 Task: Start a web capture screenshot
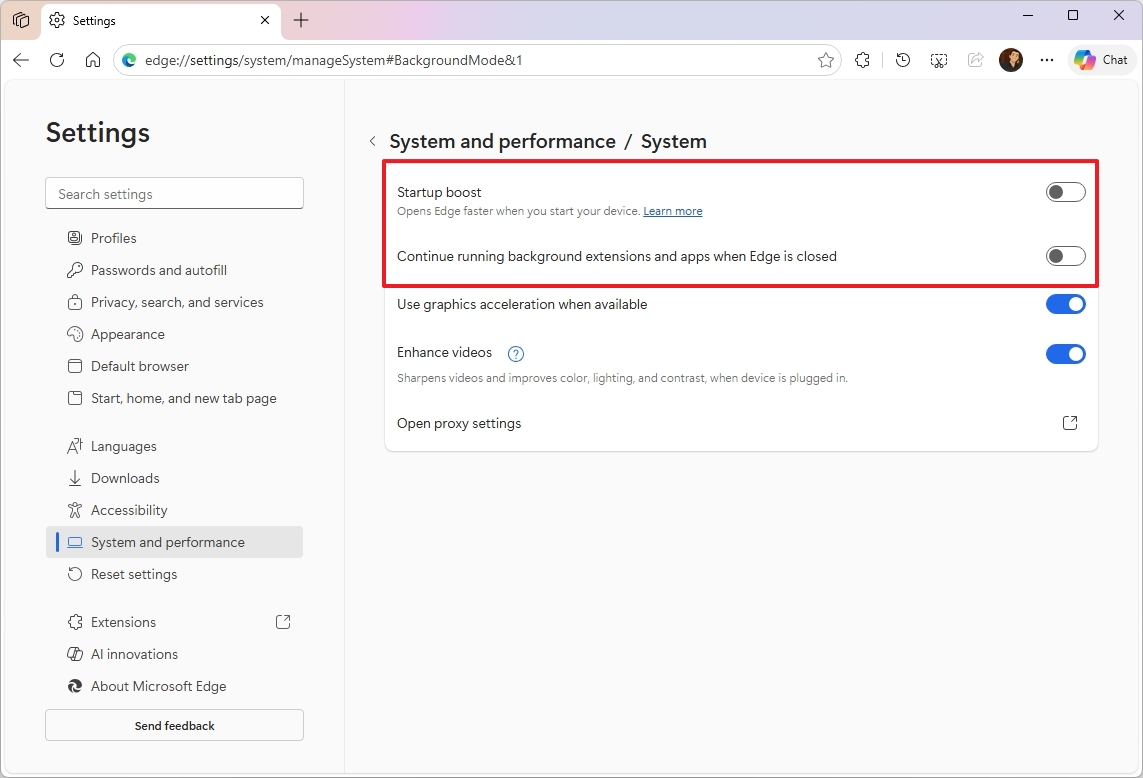point(938,60)
